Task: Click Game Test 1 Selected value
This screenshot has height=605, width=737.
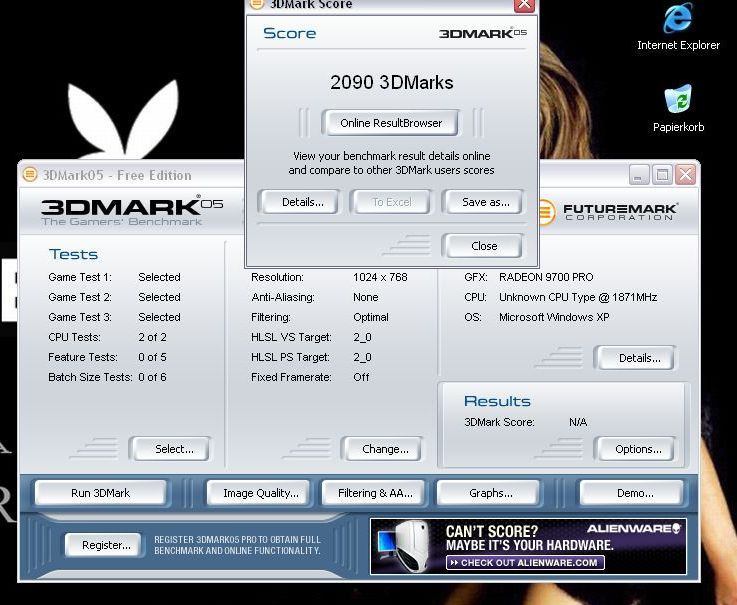Action: tap(159, 277)
